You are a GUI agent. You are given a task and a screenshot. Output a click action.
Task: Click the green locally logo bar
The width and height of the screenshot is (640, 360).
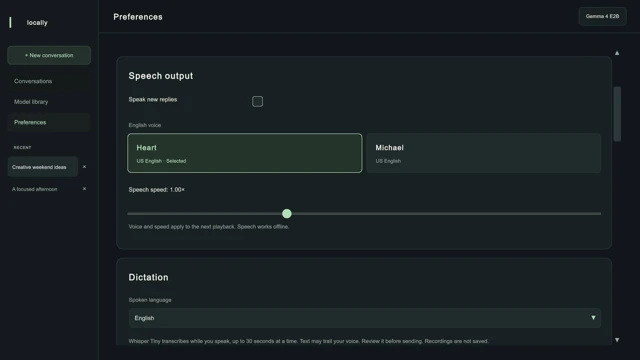[x=10, y=22]
